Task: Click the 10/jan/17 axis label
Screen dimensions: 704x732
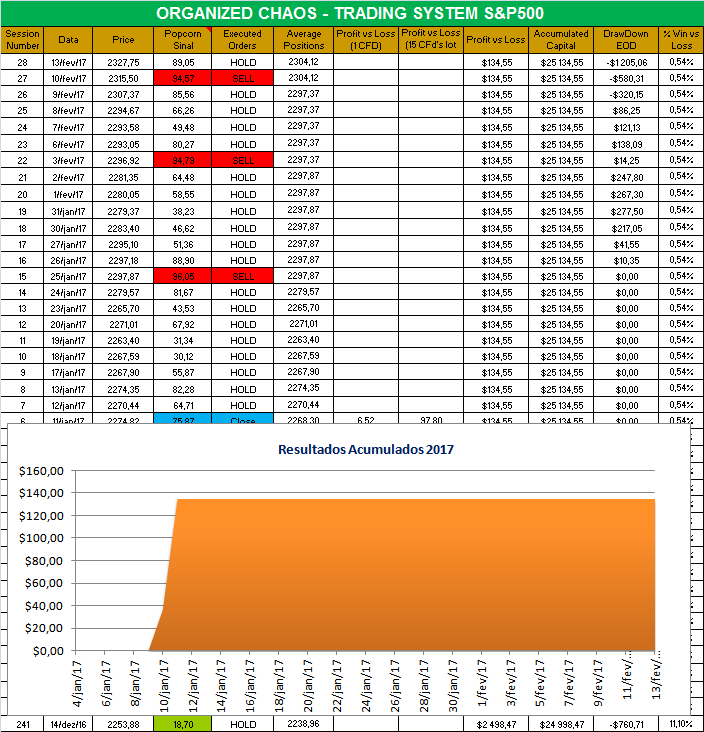Action: pos(163,685)
